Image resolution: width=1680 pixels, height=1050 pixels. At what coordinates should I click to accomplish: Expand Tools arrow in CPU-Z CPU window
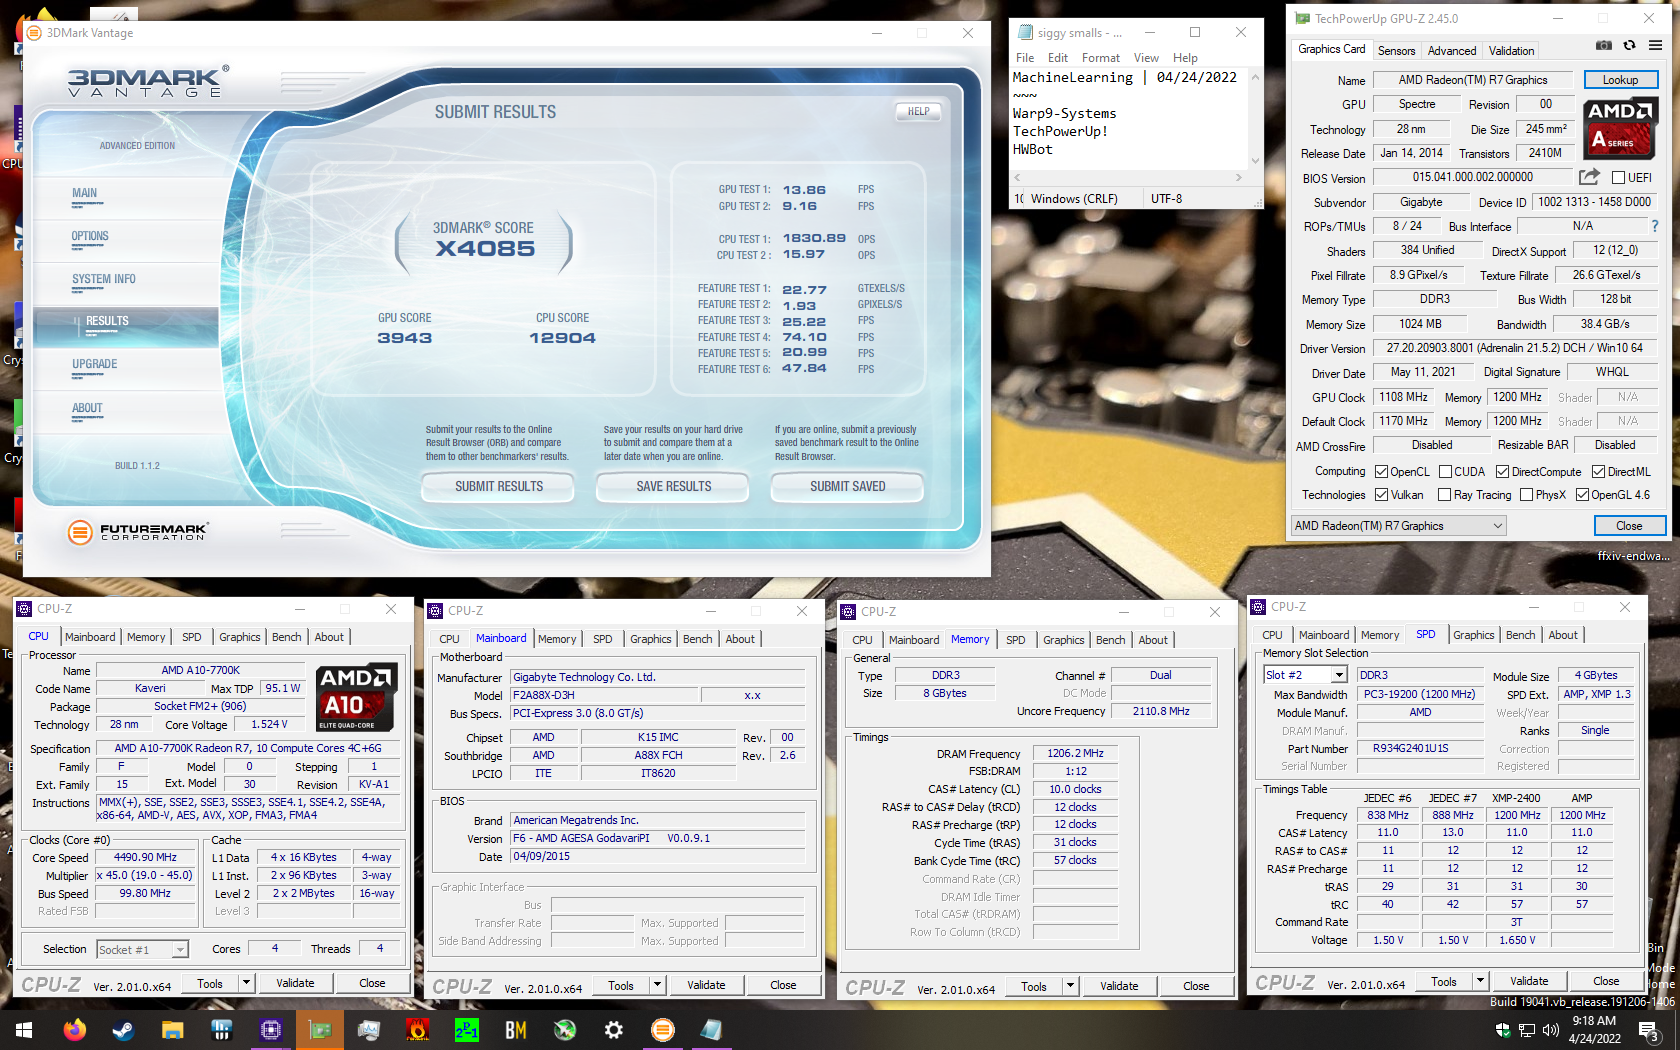coord(245,984)
